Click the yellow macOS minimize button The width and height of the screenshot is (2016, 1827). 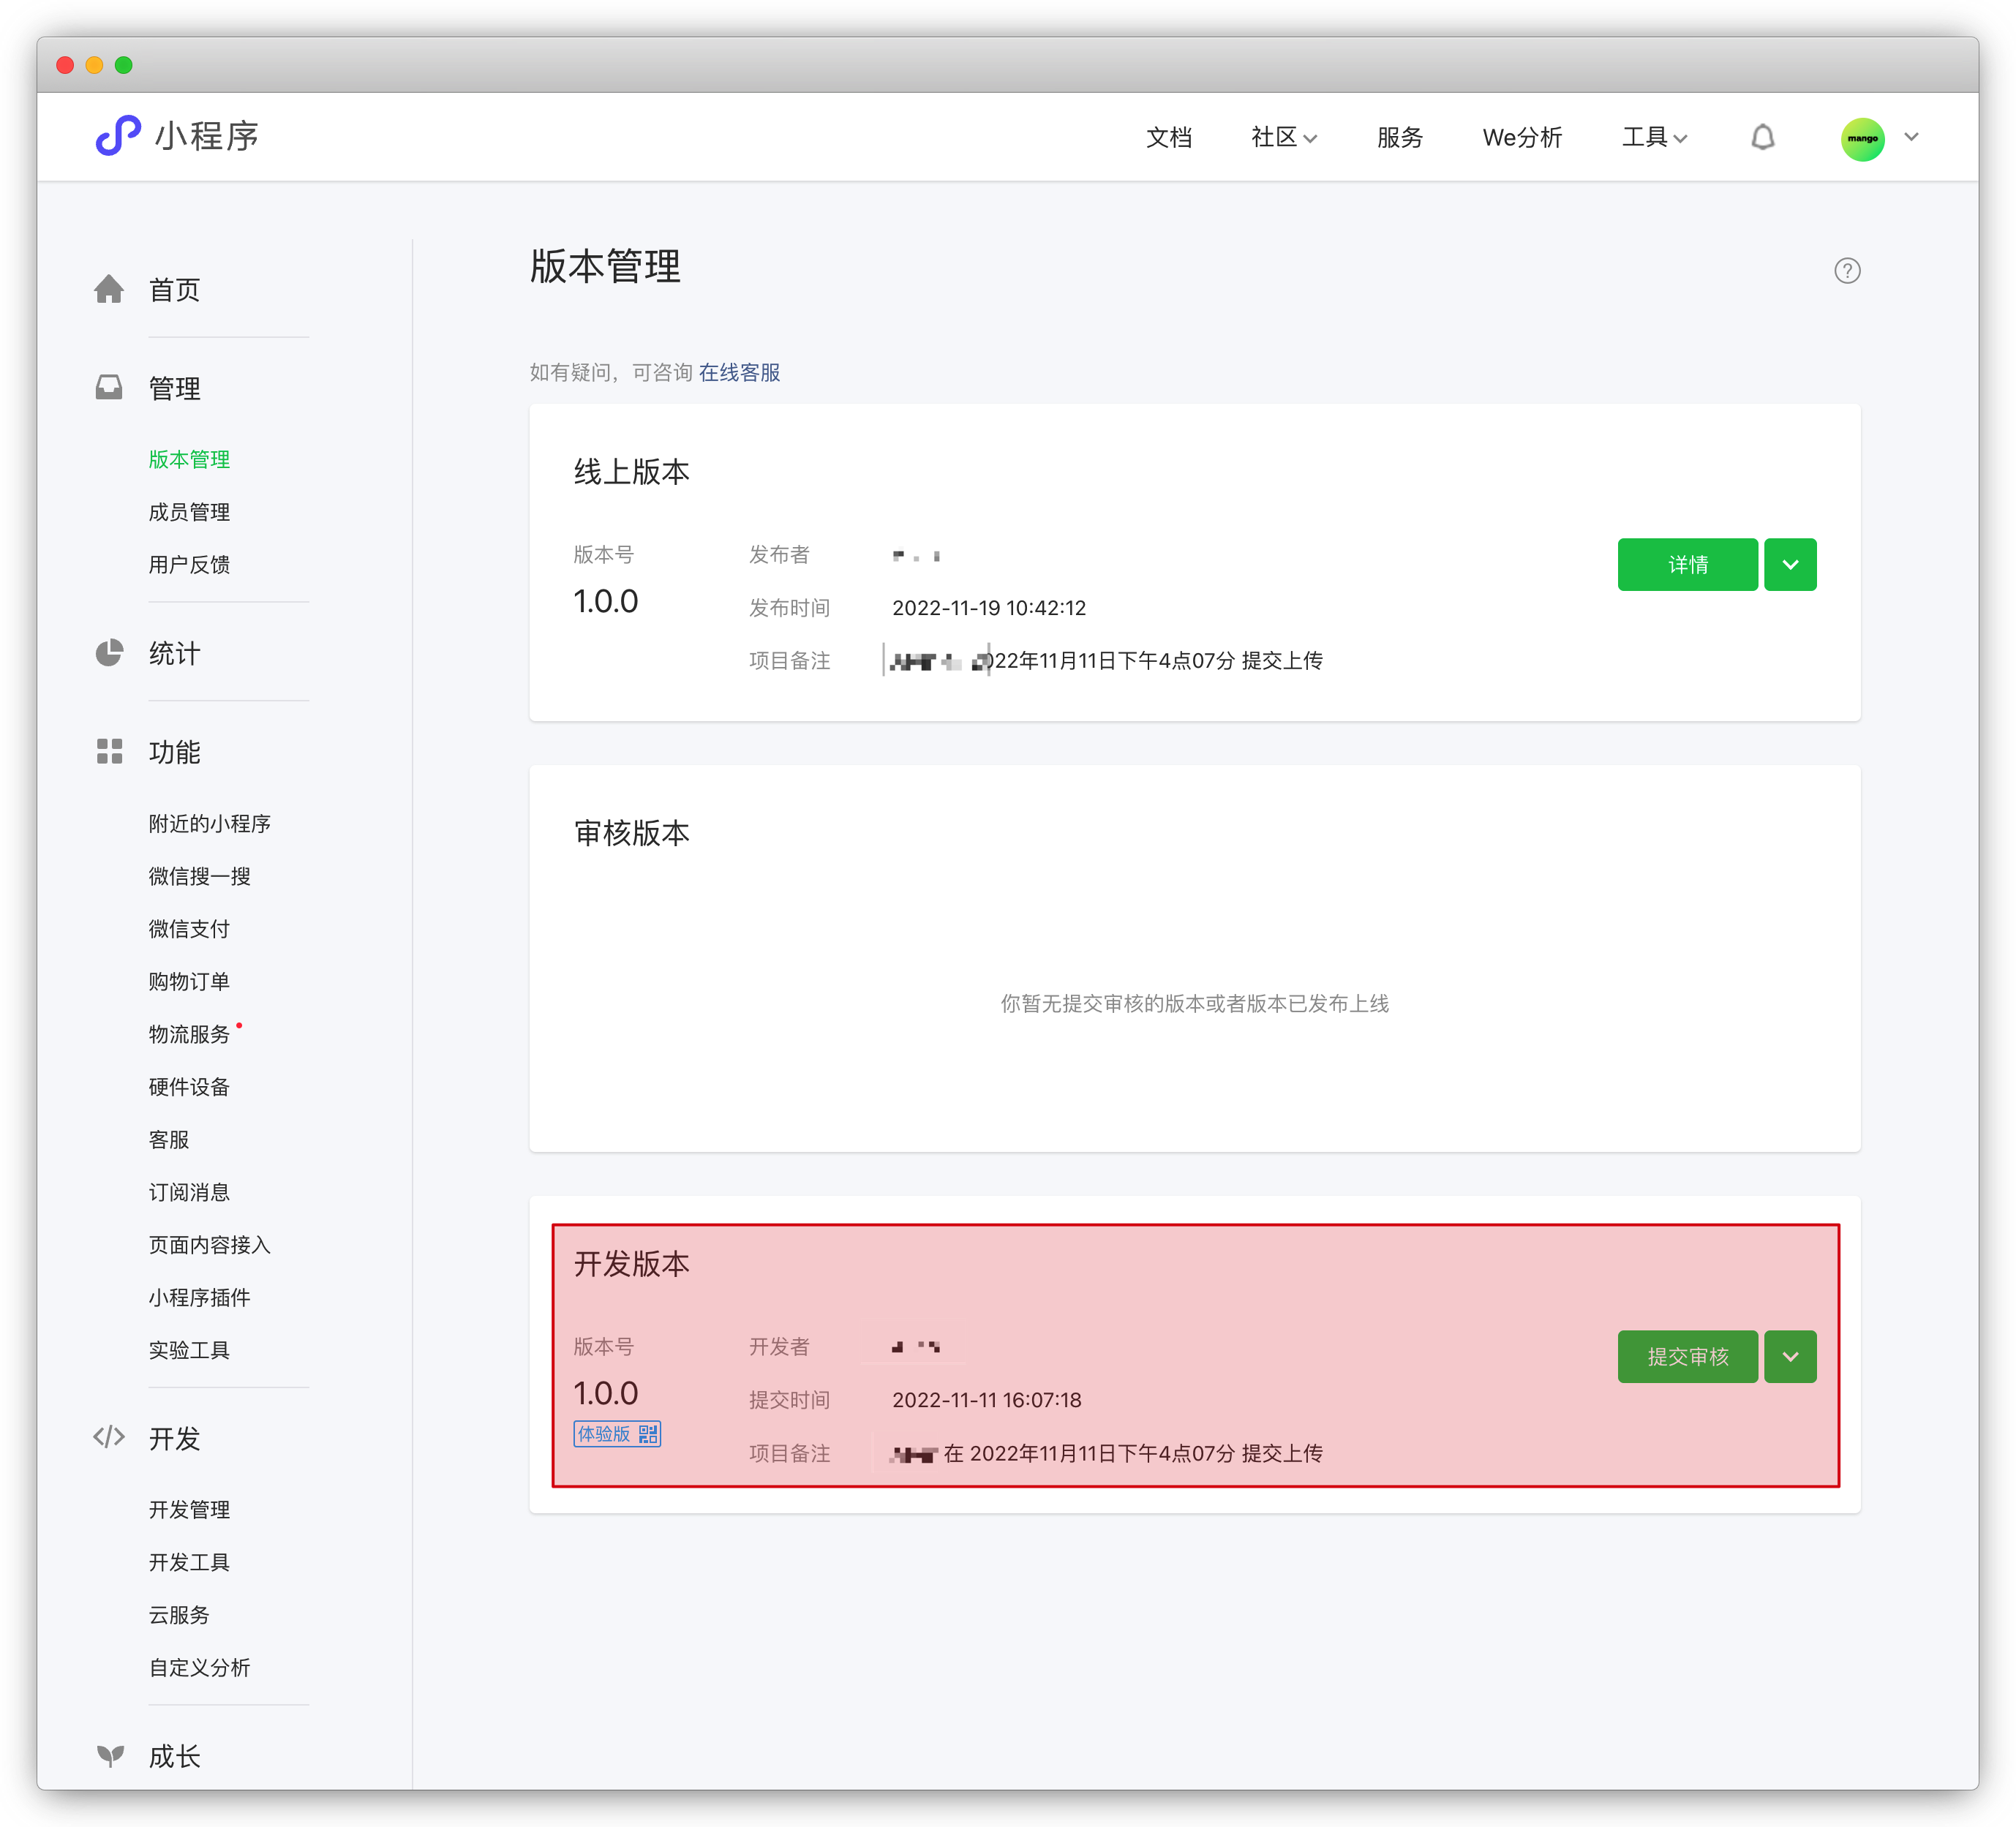point(94,65)
